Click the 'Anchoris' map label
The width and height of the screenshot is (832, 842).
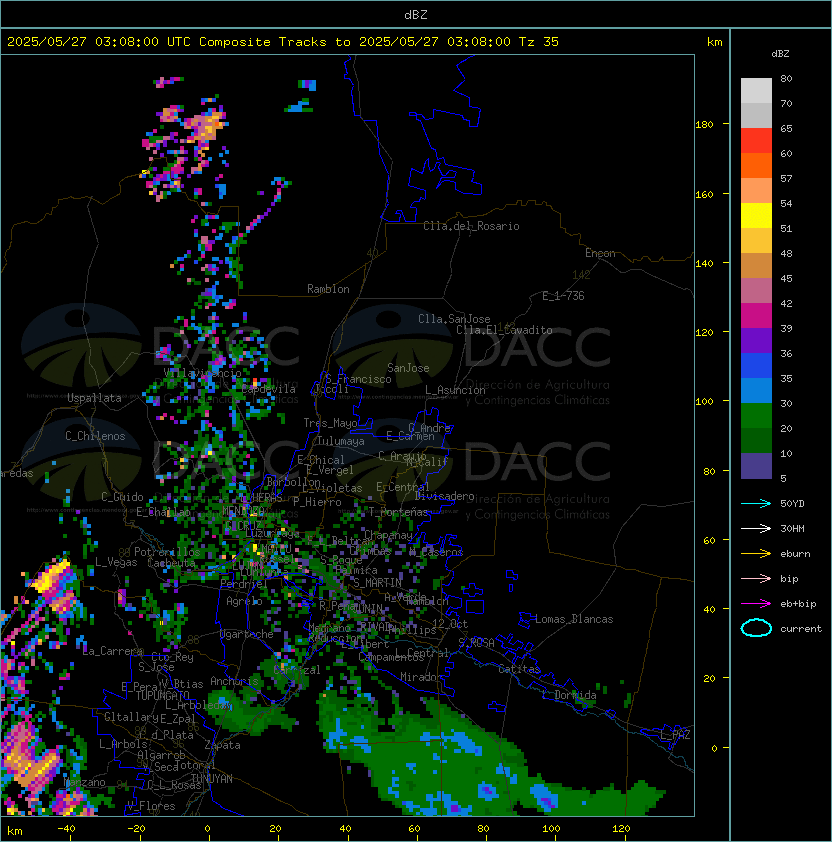[234, 681]
